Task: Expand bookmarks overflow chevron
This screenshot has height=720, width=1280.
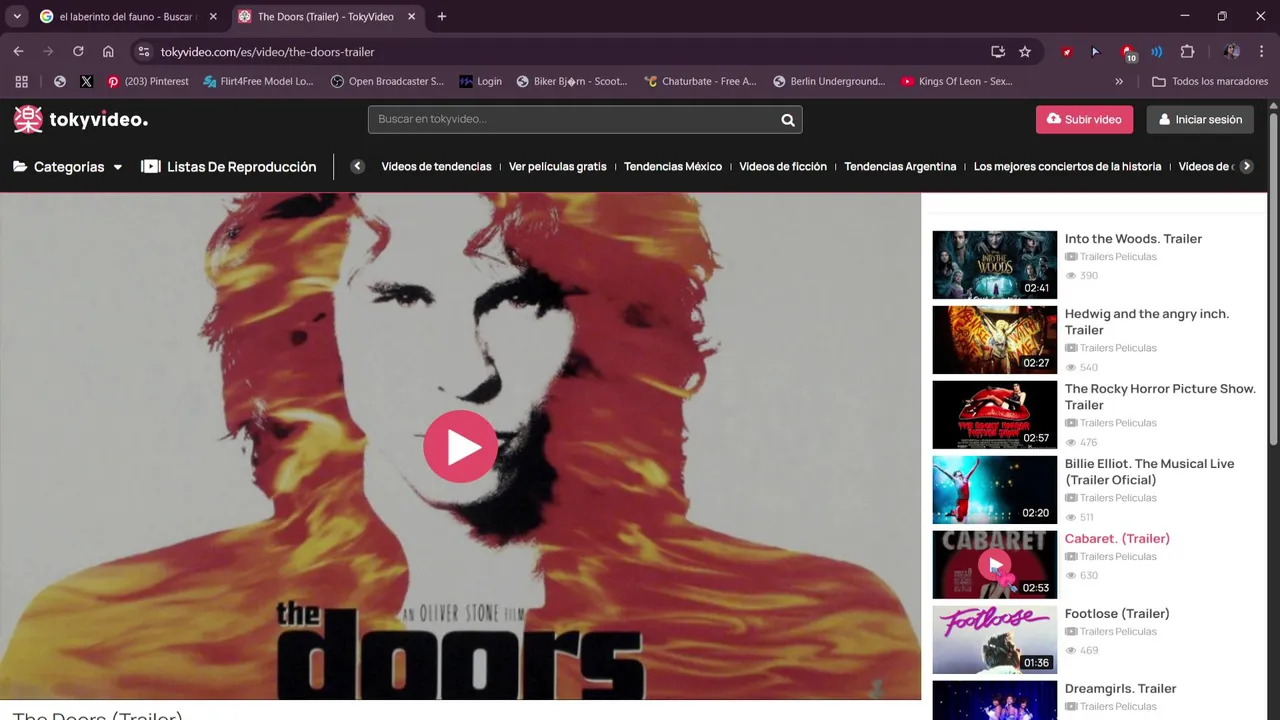Action: point(1121,82)
